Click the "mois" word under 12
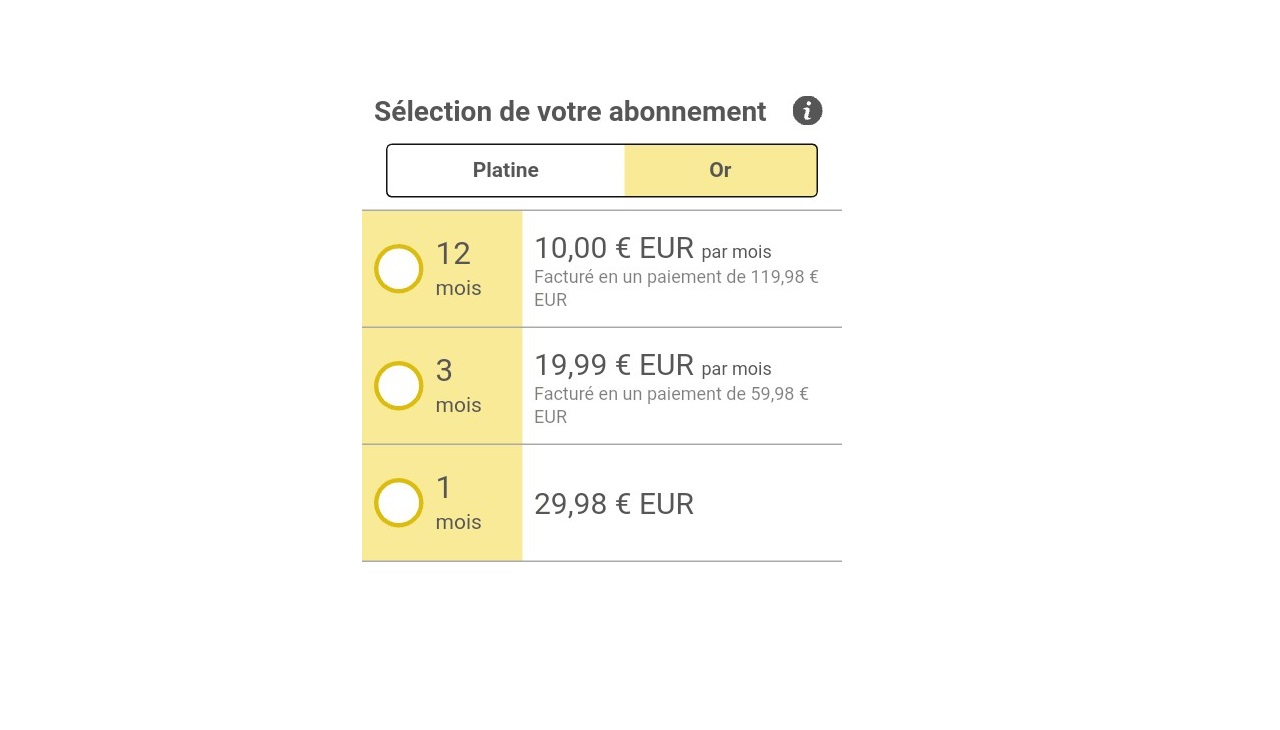The height and width of the screenshot is (730, 1280). pyautogui.click(x=458, y=289)
